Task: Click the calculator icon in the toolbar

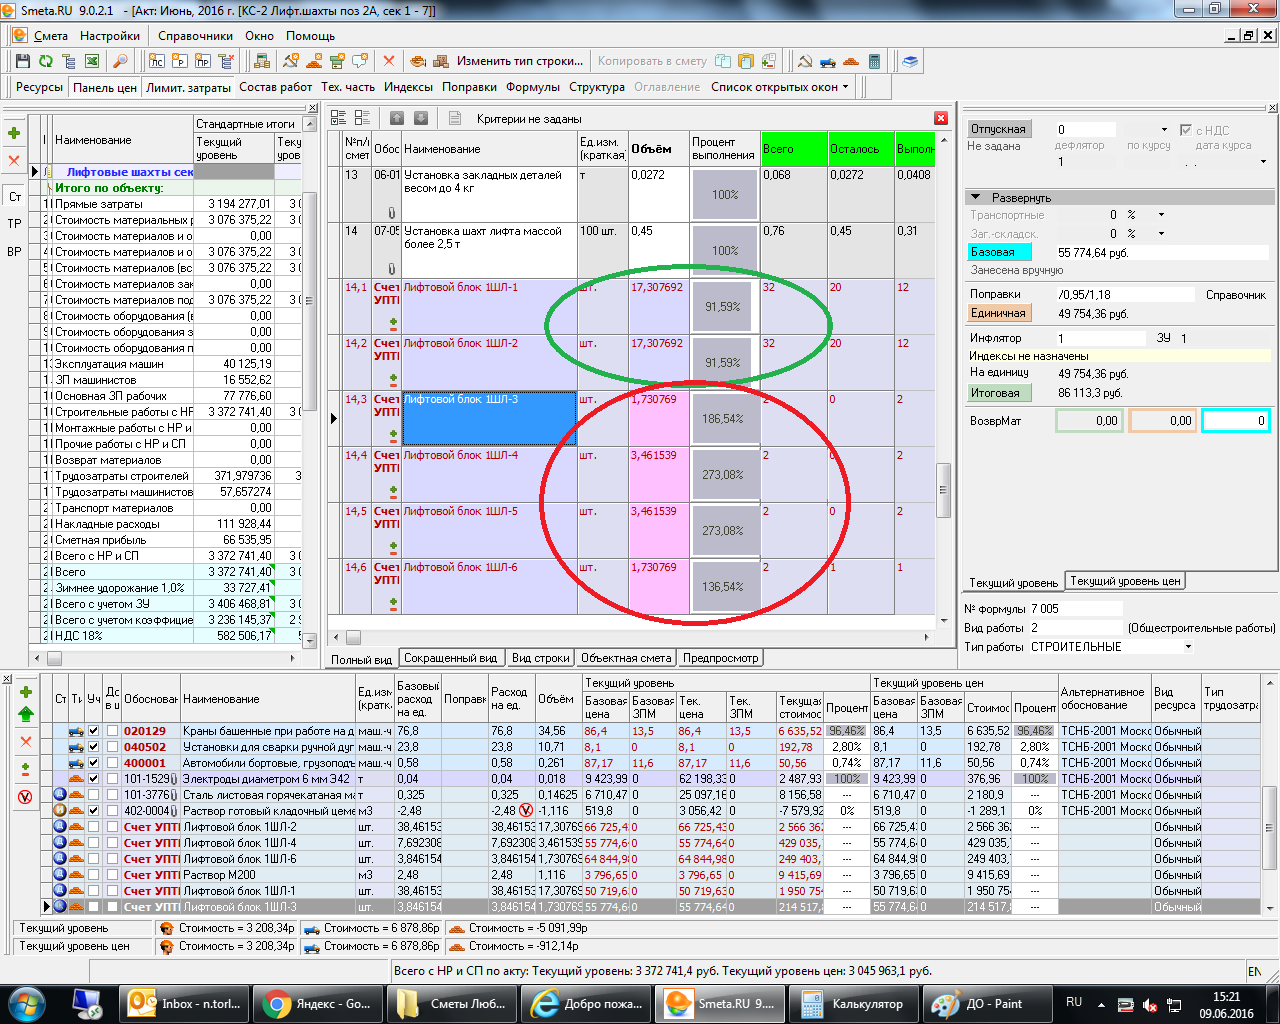Action: [874, 61]
